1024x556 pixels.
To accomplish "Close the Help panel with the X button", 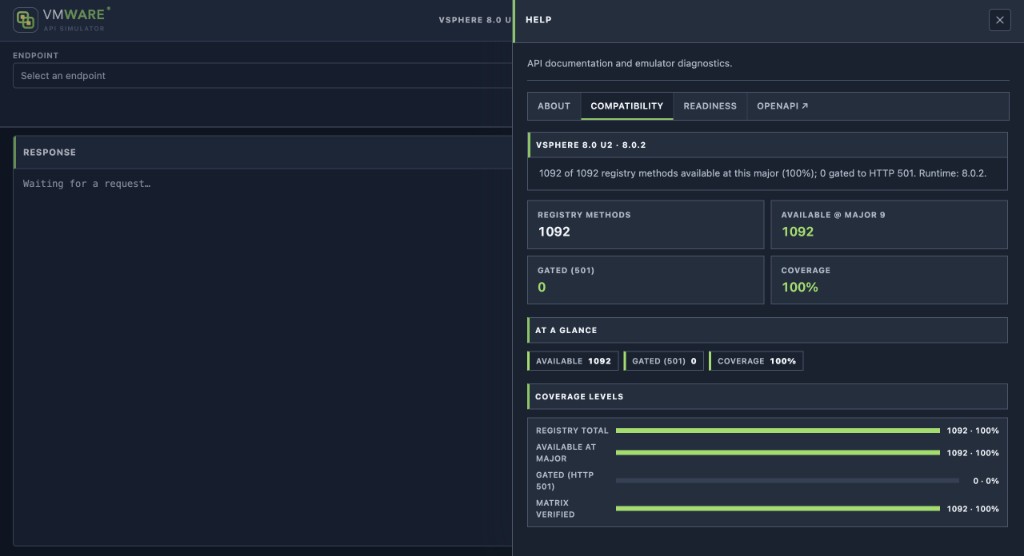I will pos(999,20).
